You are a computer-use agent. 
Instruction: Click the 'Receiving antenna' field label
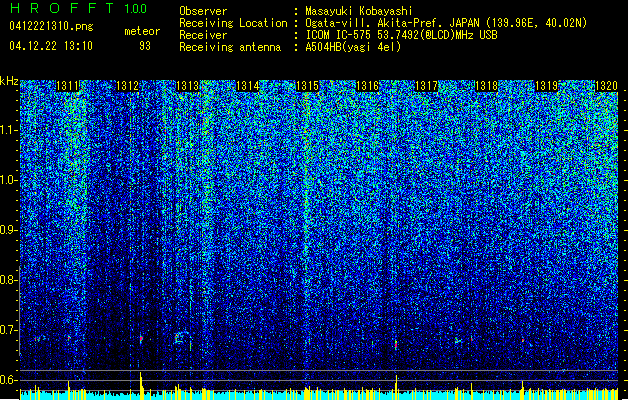pos(230,47)
